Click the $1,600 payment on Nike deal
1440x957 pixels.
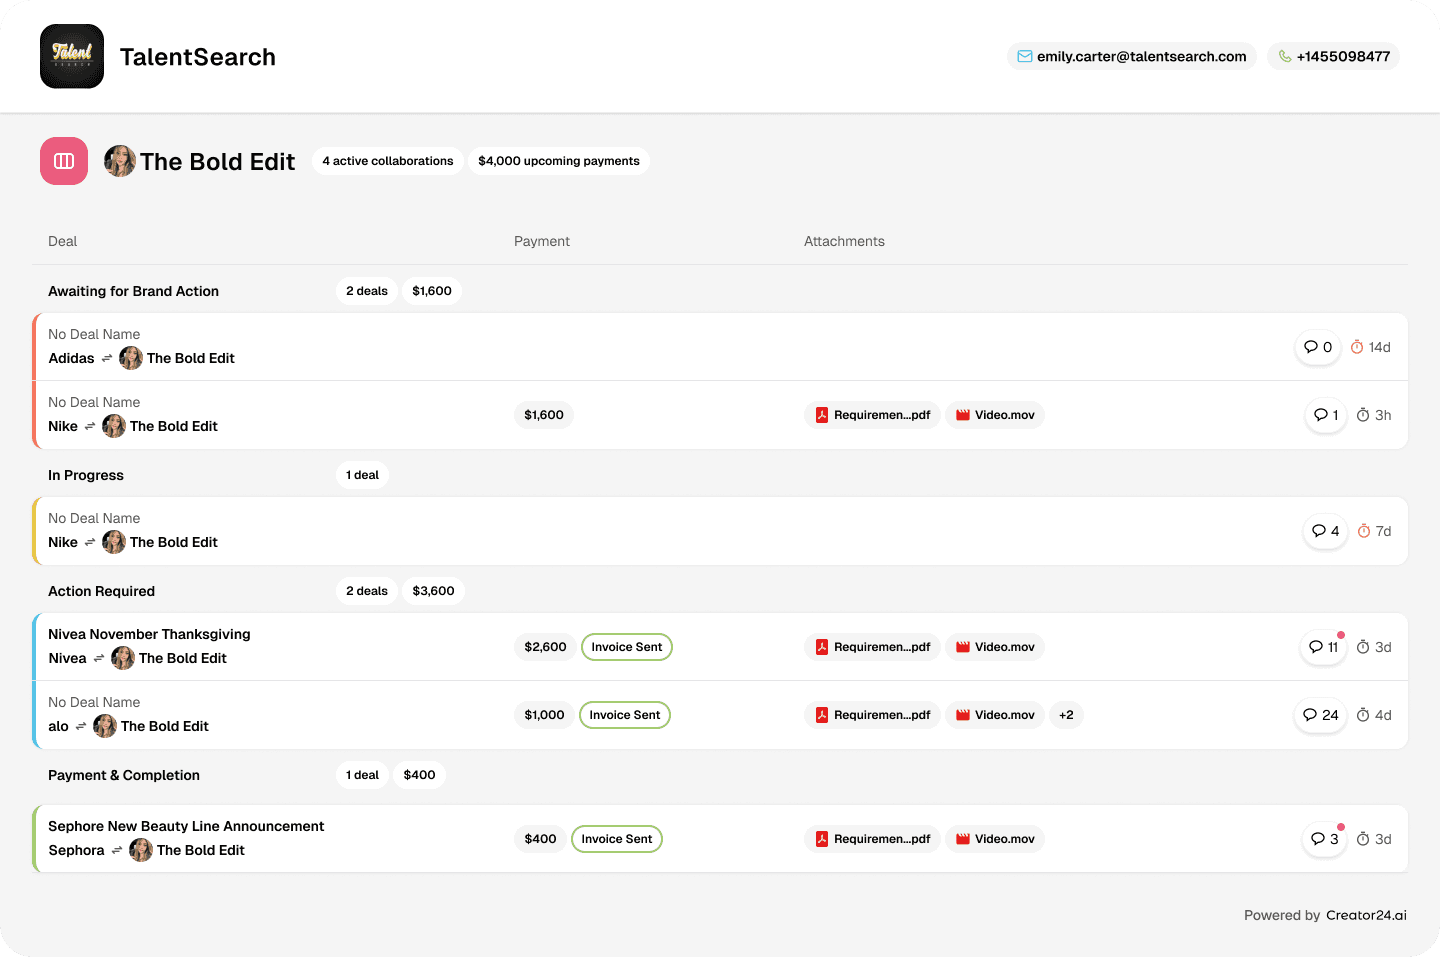544,415
